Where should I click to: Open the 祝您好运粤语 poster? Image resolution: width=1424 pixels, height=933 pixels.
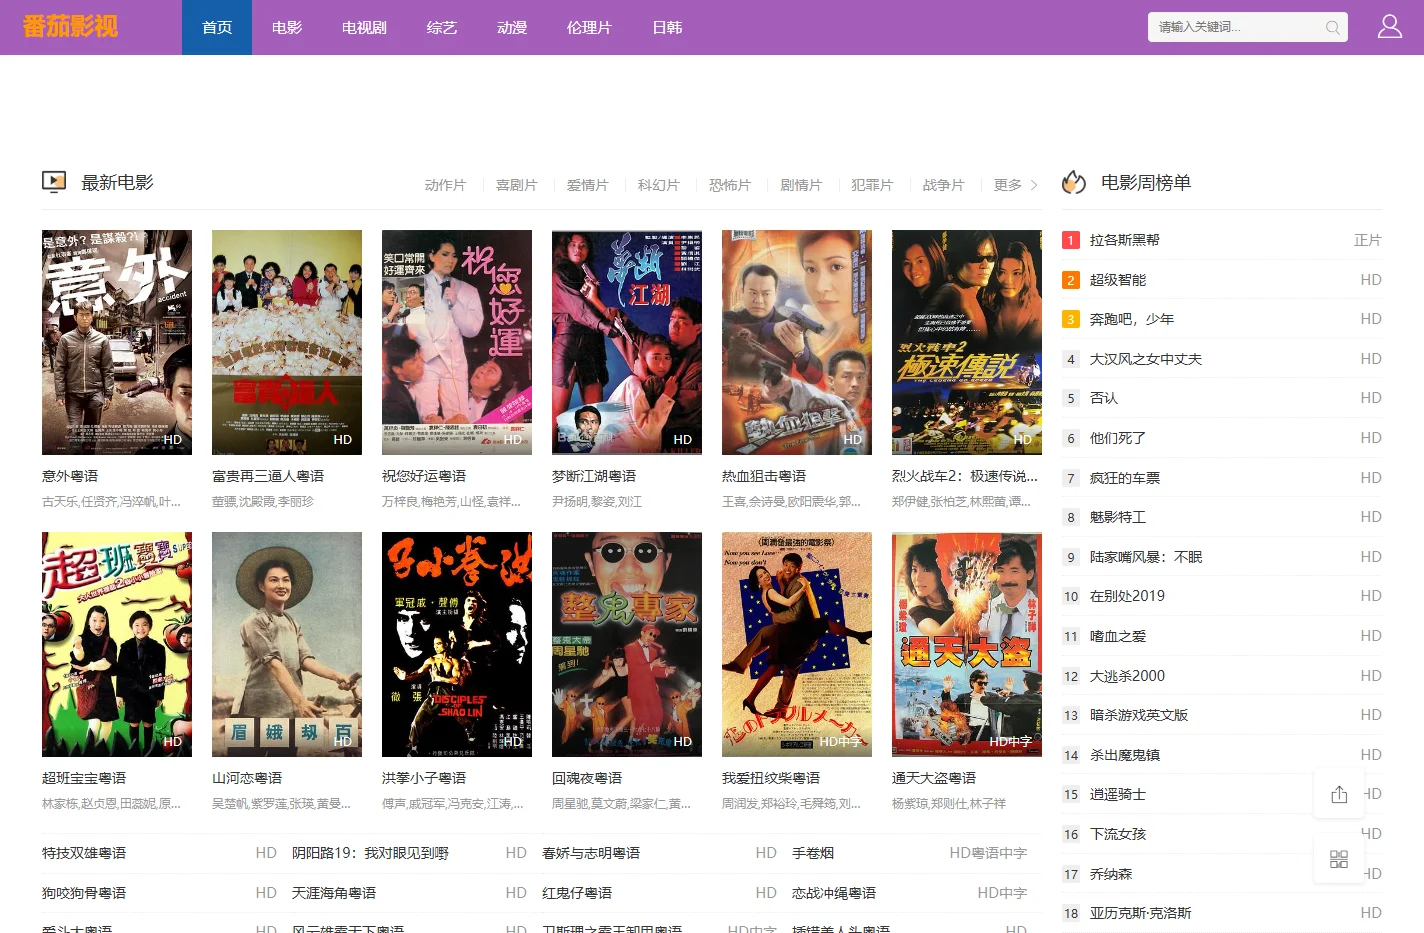457,342
